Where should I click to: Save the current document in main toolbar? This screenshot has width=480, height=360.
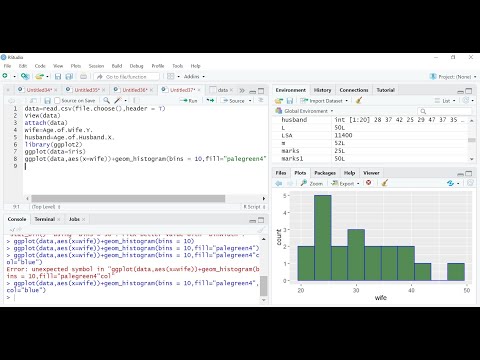[x=58, y=76]
